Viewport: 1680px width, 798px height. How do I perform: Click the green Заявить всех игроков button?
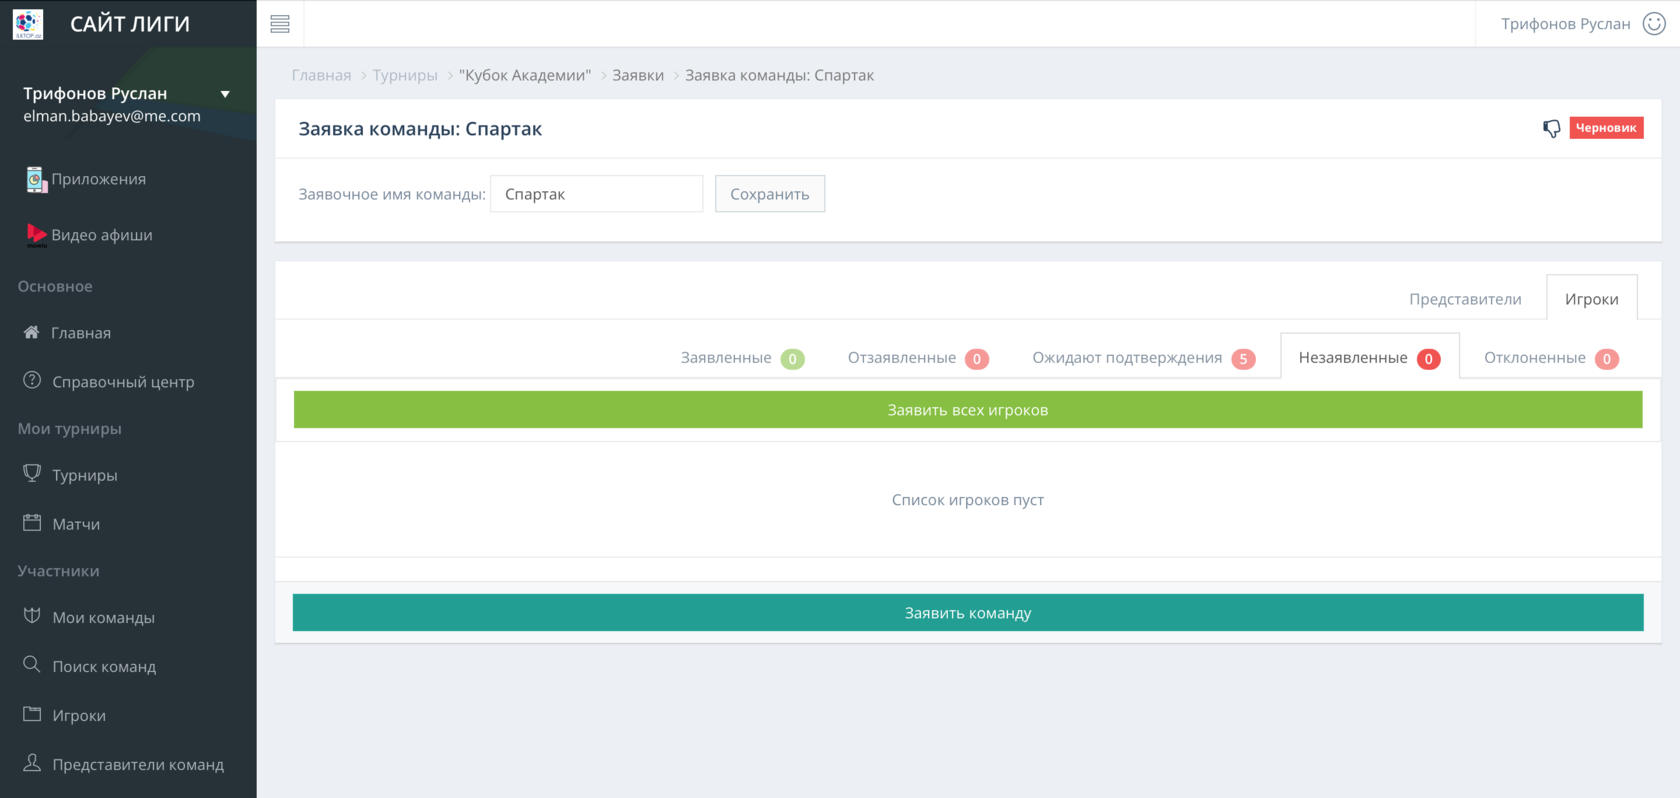click(x=968, y=410)
